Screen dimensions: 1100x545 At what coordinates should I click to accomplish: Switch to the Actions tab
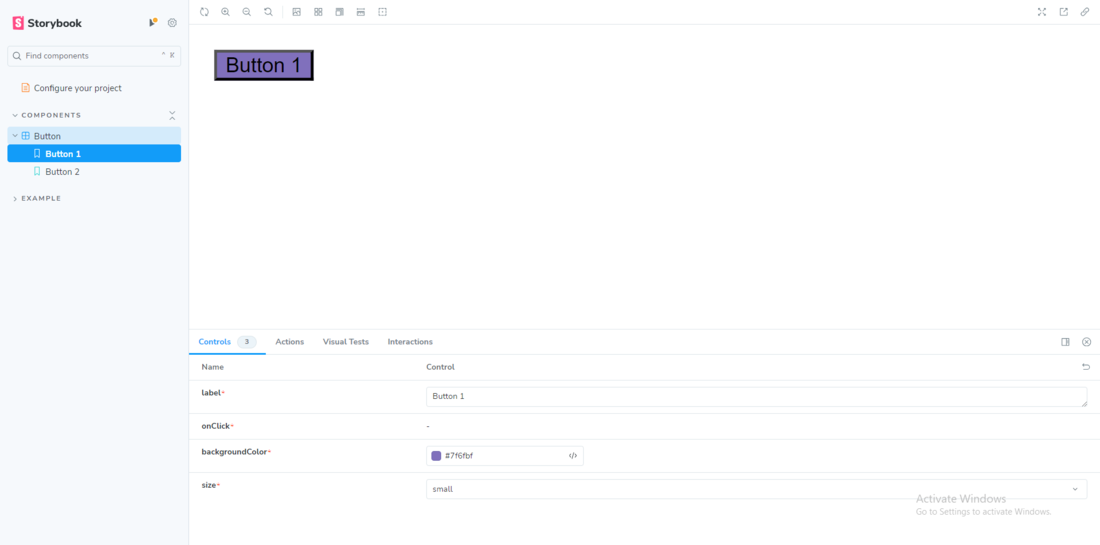pyautogui.click(x=290, y=342)
